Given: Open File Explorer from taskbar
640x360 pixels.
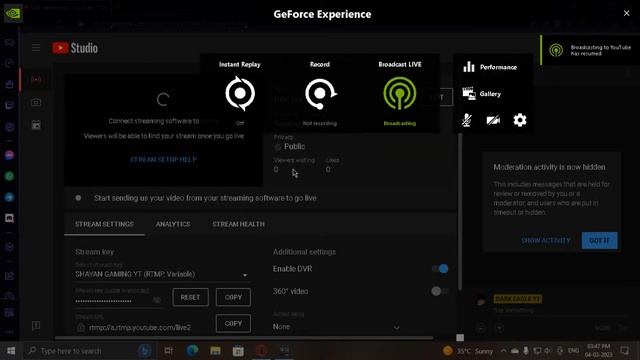Looking at the screenshot, I should [x=215, y=351].
